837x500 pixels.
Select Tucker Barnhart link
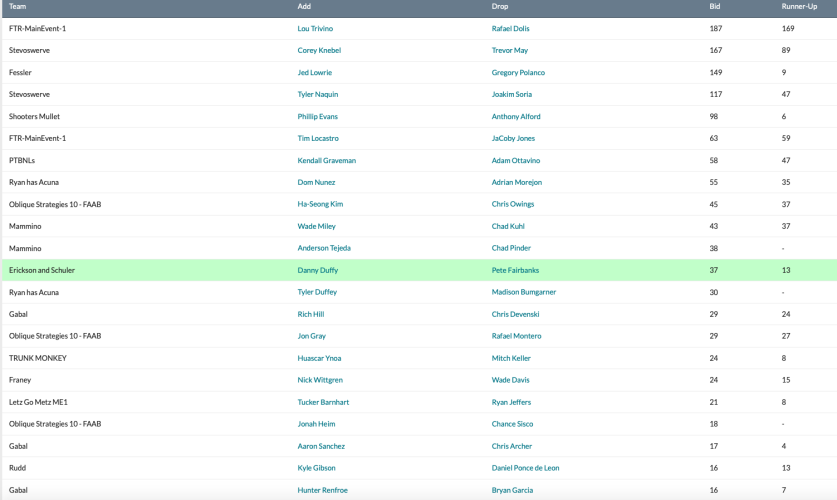click(323, 402)
